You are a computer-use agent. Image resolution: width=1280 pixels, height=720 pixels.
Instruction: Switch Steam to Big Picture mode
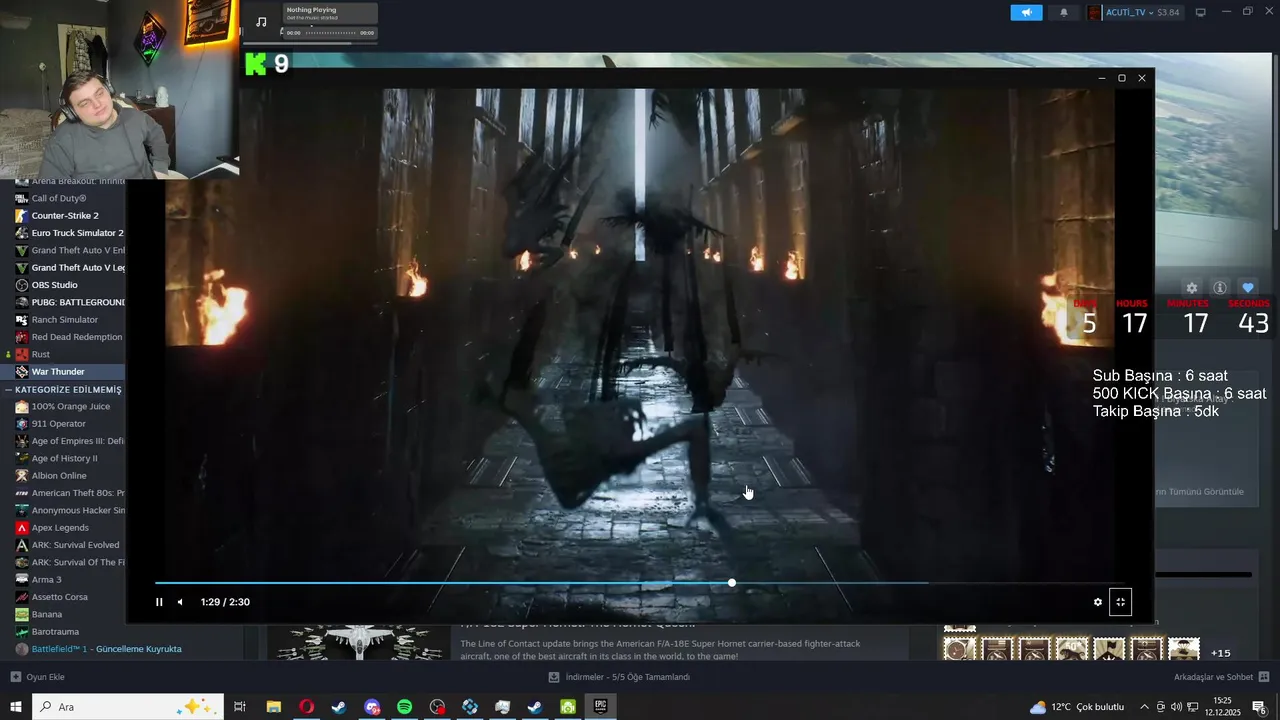pos(1201,12)
